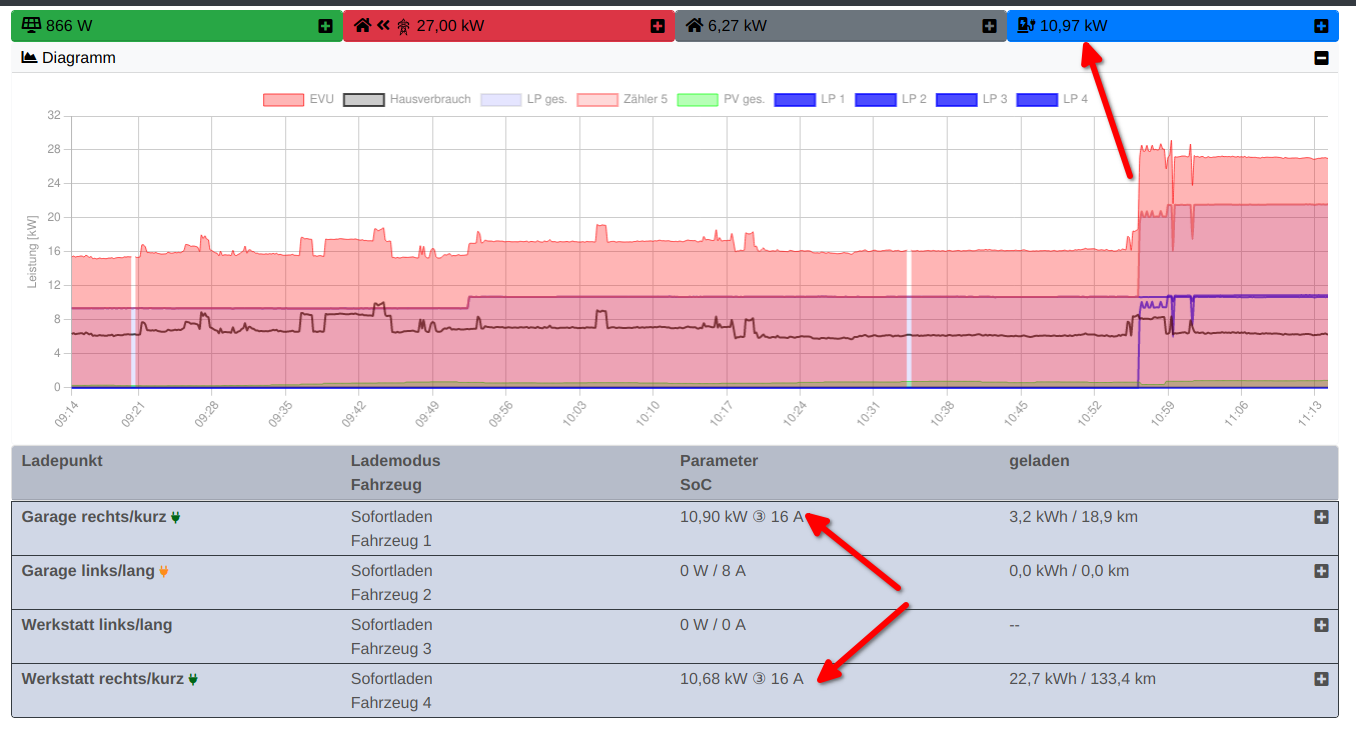Click orange plug icon of Garage links/lang
The height and width of the screenshot is (730, 1356).
tap(164, 571)
